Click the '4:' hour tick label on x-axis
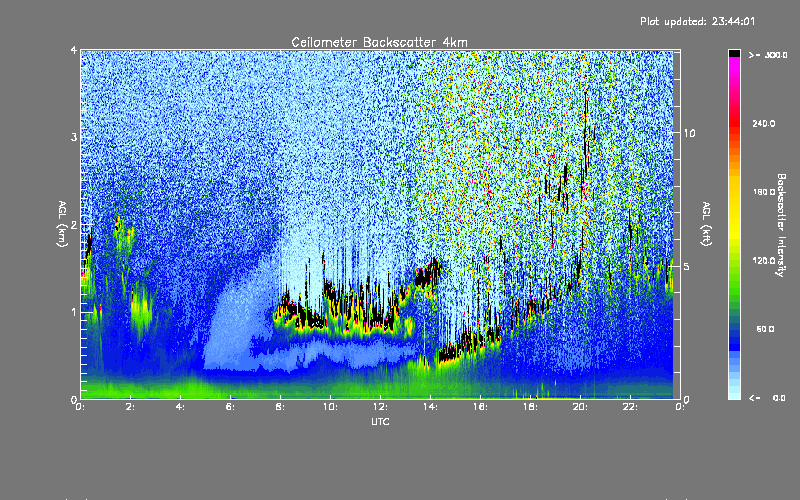 click(180, 407)
